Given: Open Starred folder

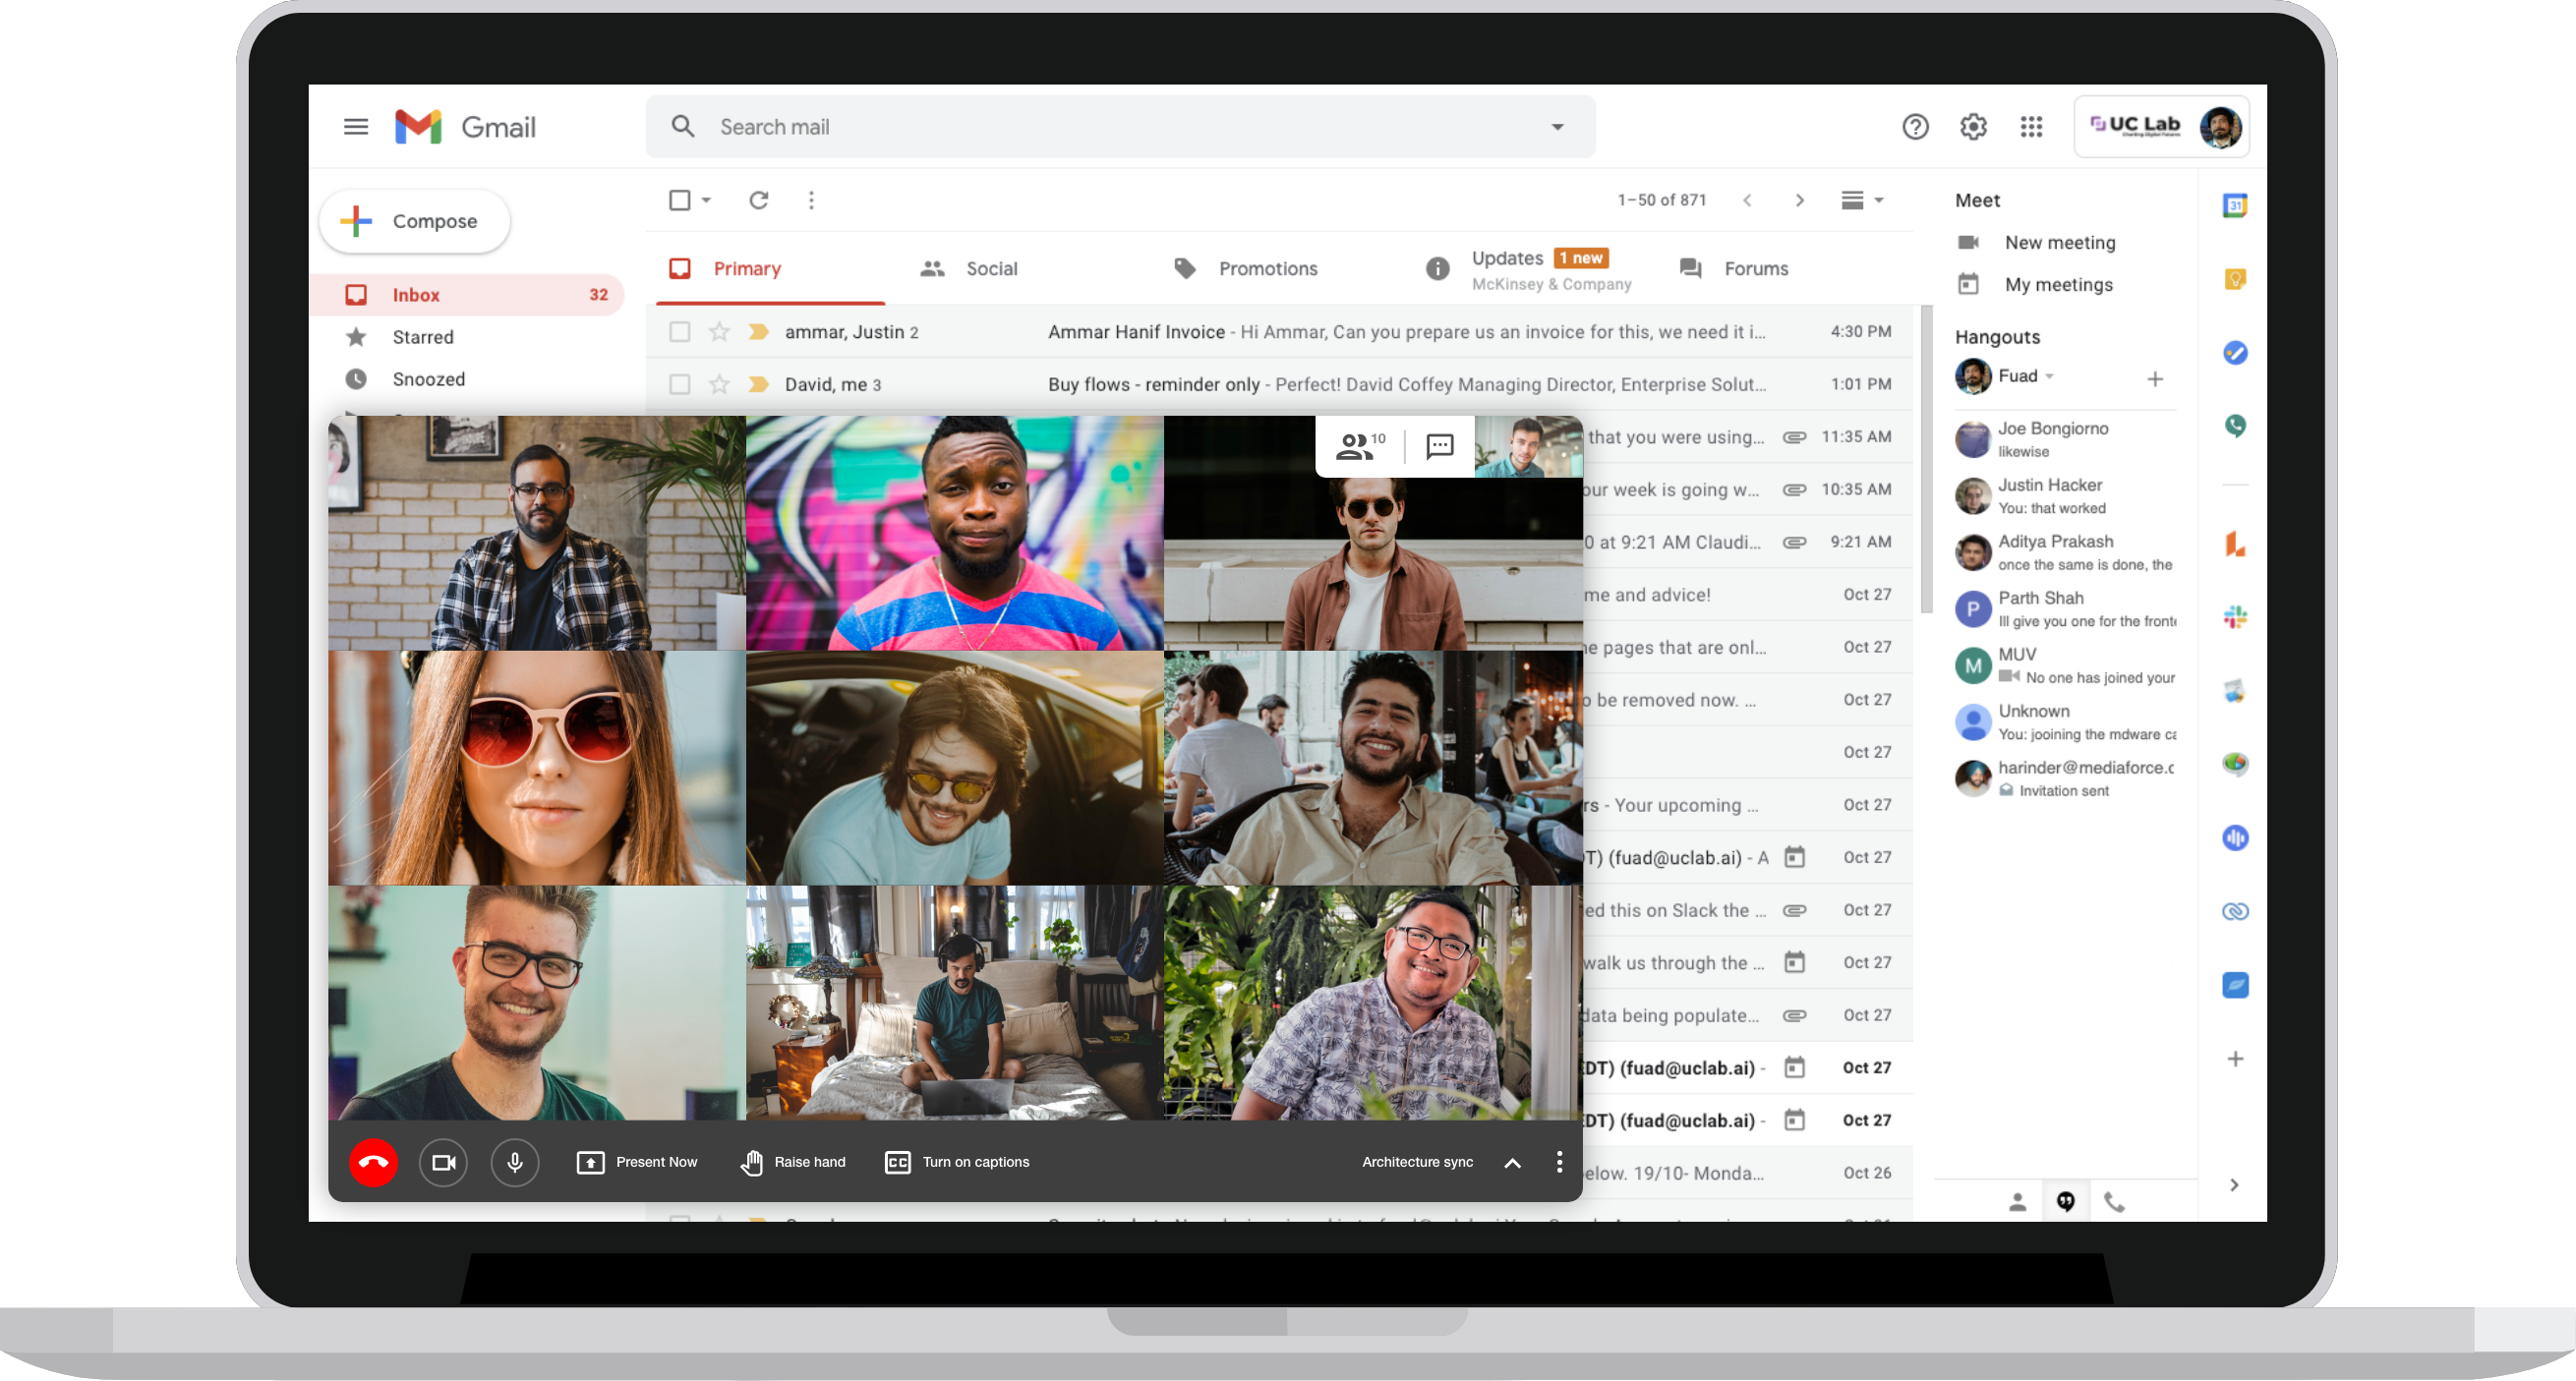Looking at the screenshot, I should (466, 337).
